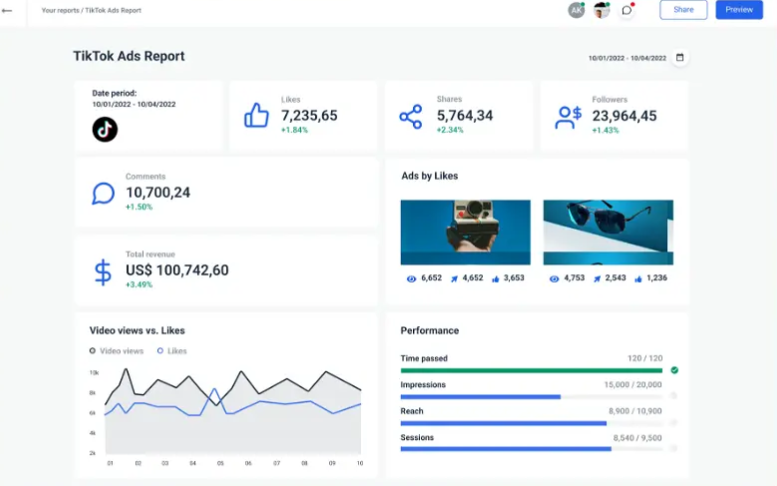Click the green Time passed completion checkmark
Viewport: 777px width, 486px height.
pos(674,370)
